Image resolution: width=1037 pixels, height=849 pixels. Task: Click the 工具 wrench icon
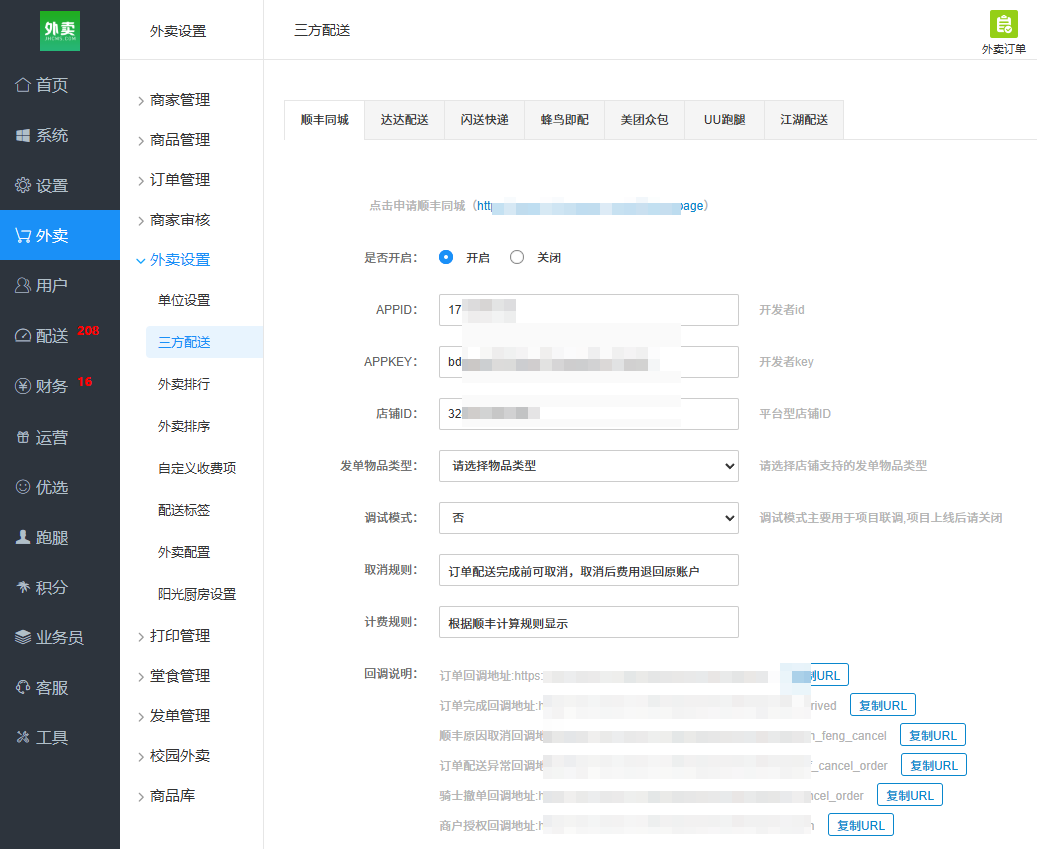coord(23,737)
